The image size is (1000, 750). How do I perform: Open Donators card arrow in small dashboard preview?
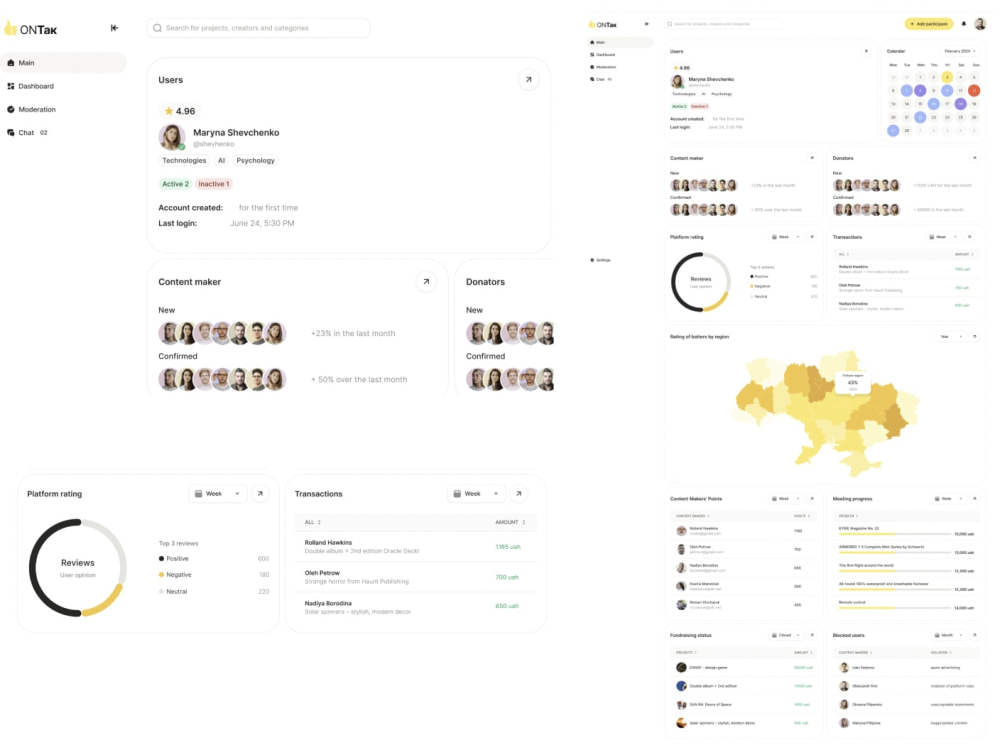point(974,158)
